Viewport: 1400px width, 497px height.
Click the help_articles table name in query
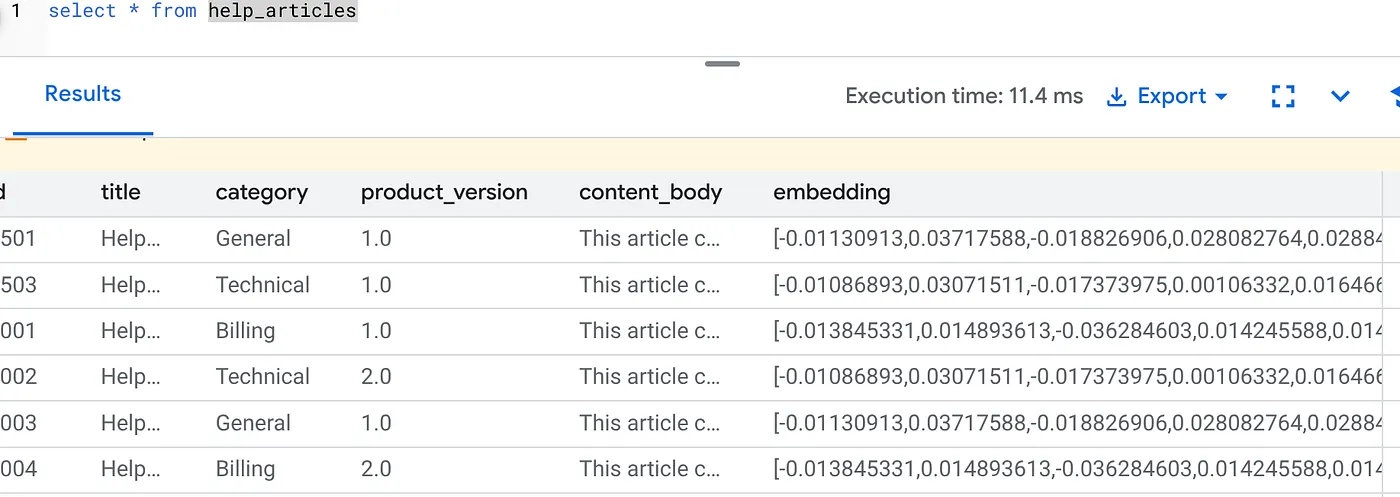(282, 12)
